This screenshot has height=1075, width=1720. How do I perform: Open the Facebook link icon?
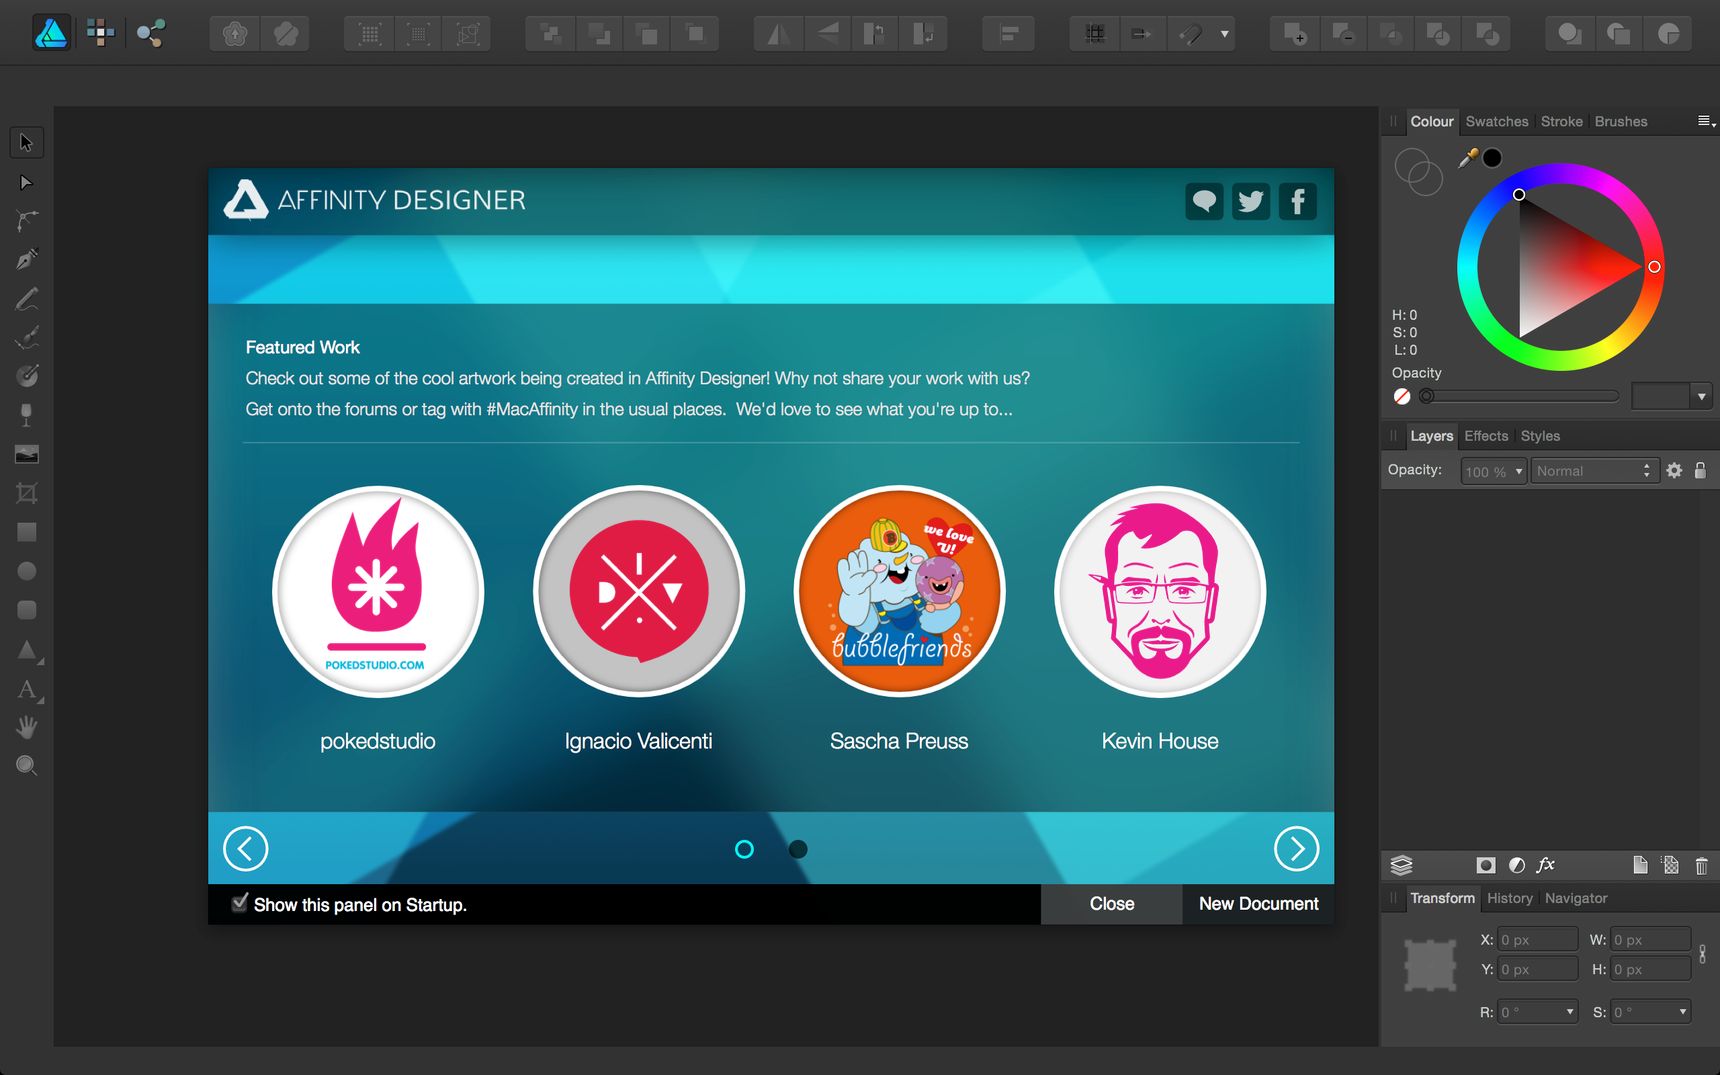click(1298, 201)
